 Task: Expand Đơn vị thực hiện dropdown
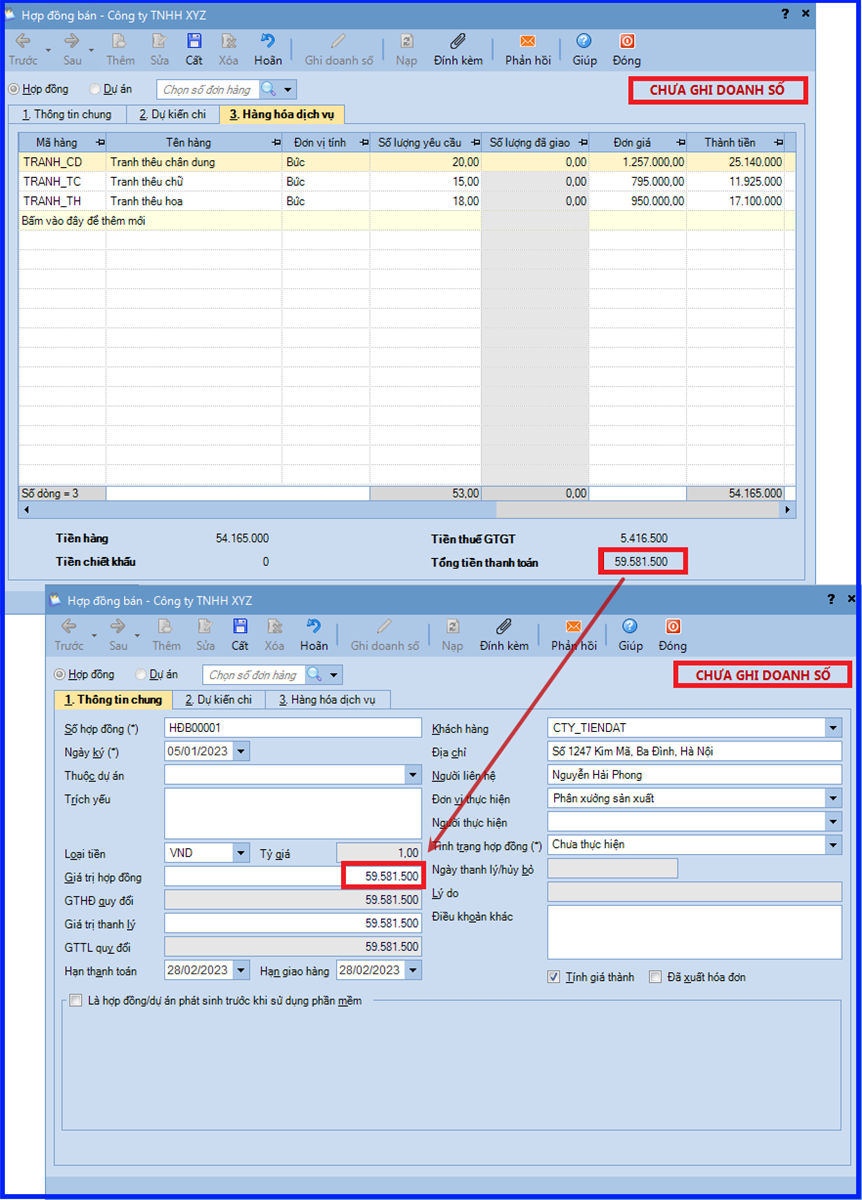(833, 798)
